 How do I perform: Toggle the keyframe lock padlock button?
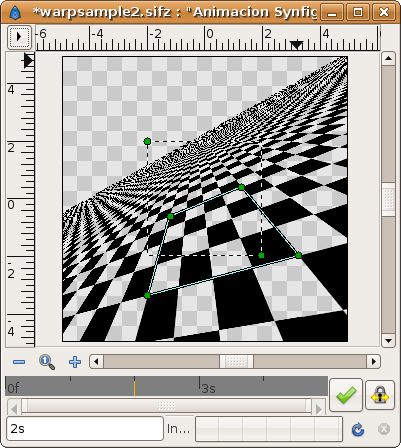pyautogui.click(x=380, y=395)
